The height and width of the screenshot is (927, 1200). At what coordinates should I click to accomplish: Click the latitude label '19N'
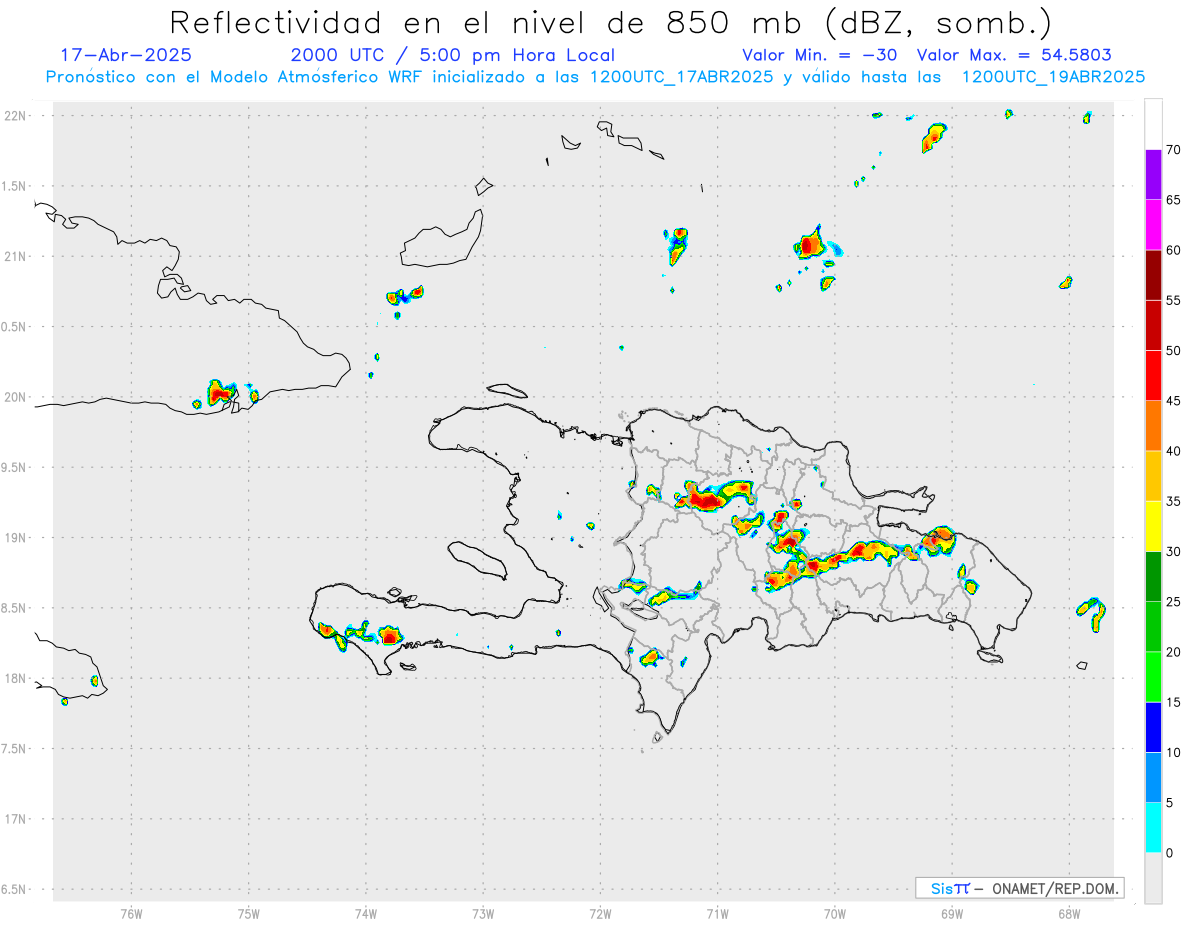[16, 538]
